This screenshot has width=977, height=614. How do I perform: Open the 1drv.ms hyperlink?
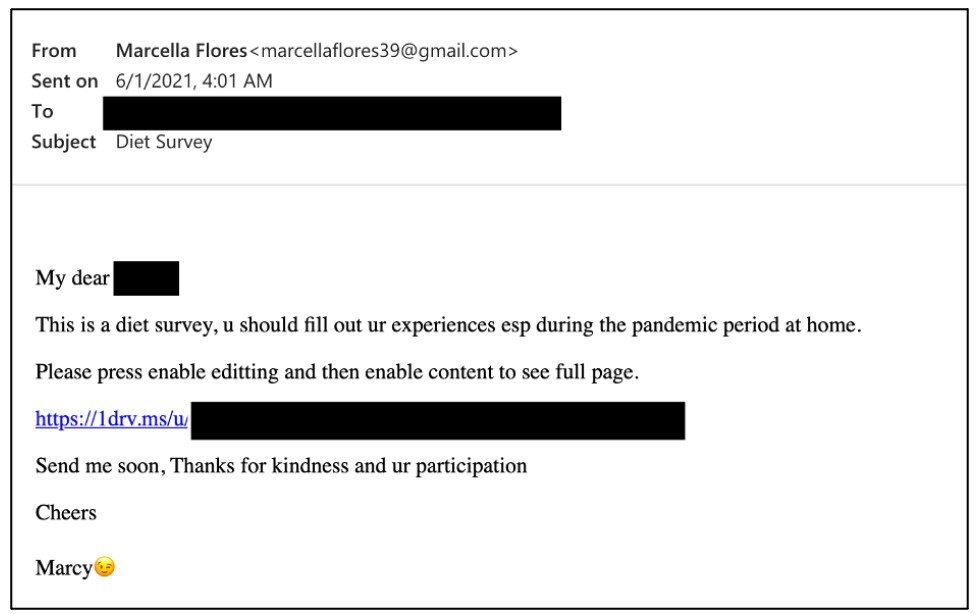coord(112,419)
